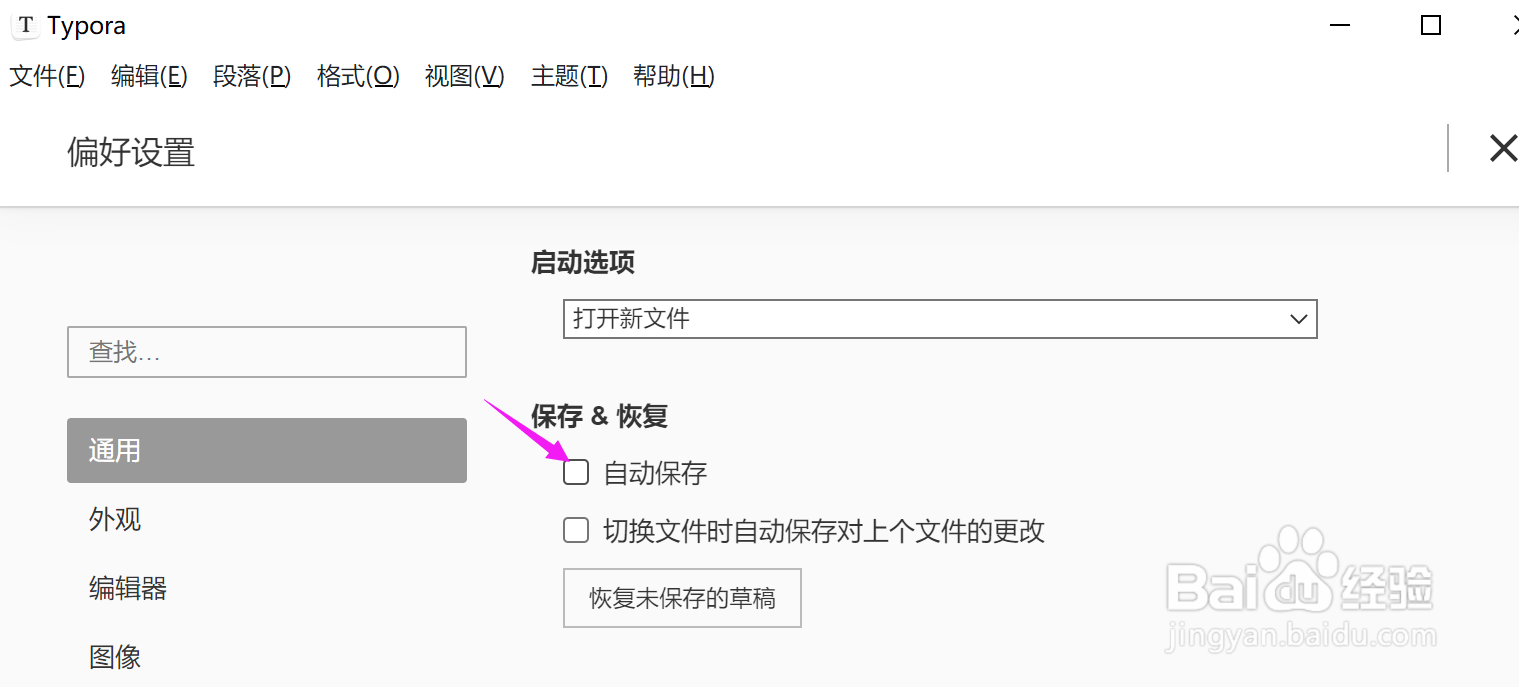Open the 编辑(E) menu
This screenshot has height=687, width=1519.
pyautogui.click(x=149, y=76)
